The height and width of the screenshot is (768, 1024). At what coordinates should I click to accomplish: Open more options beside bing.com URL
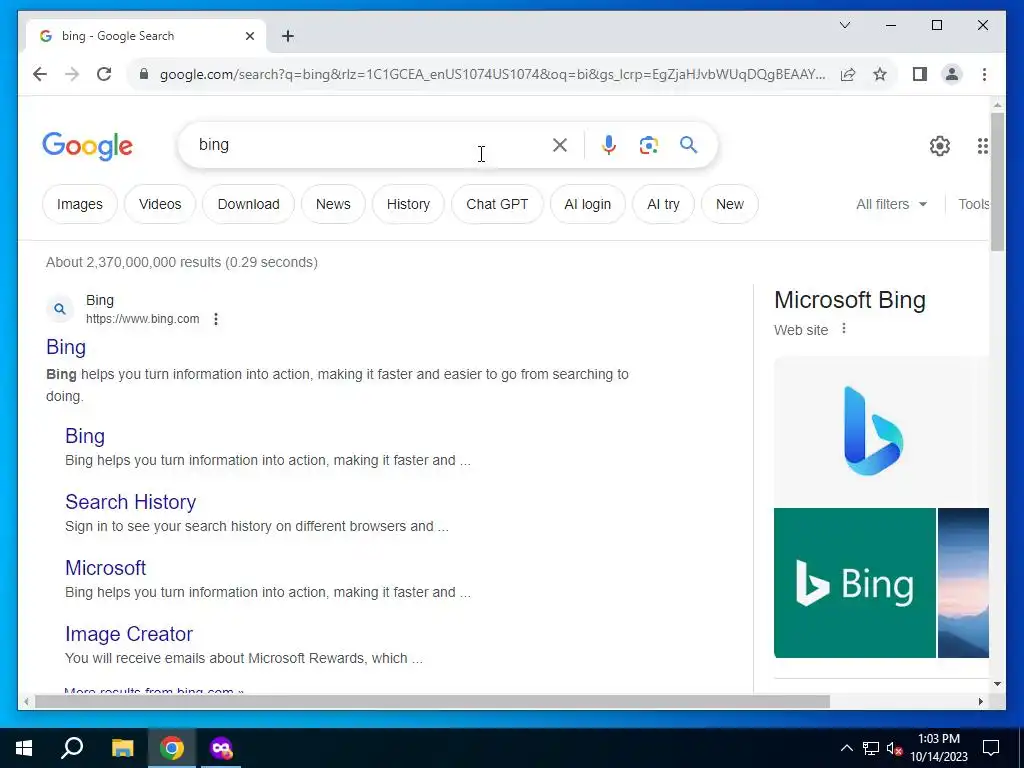[216, 319]
